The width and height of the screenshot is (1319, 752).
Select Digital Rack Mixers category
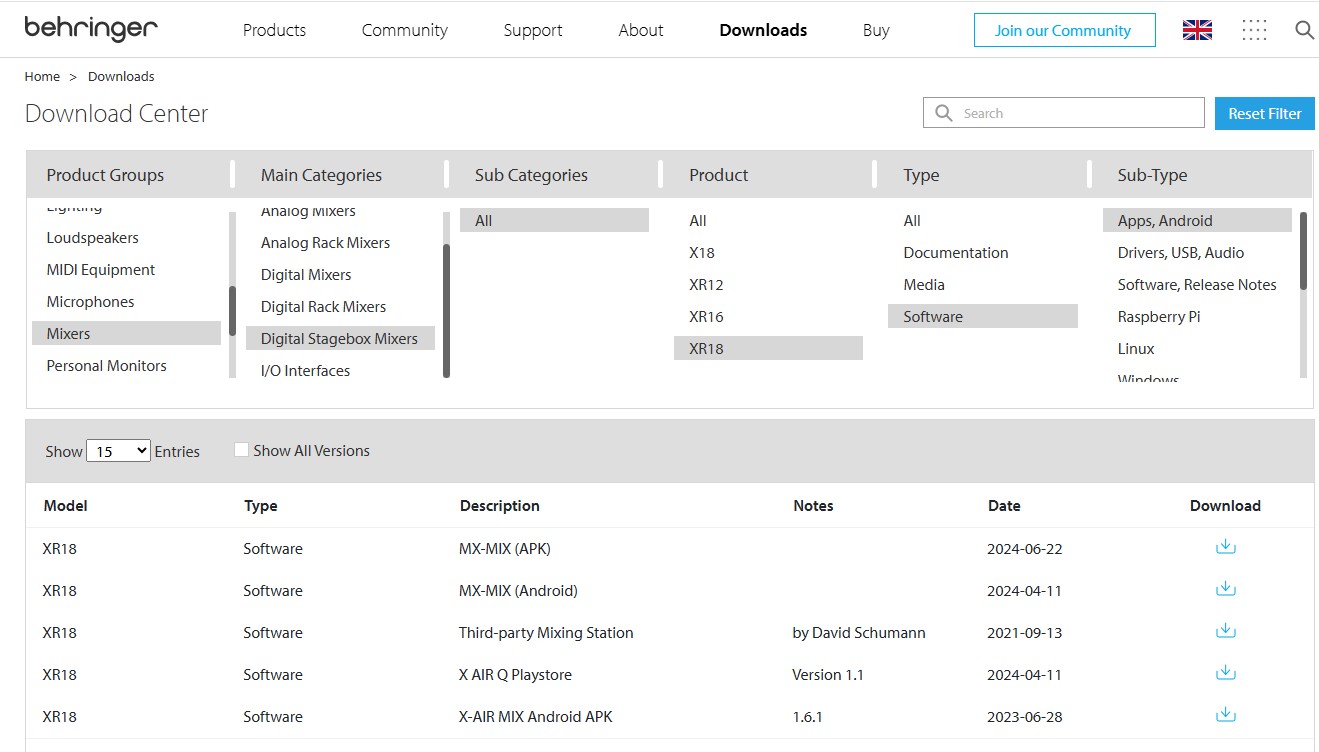(x=323, y=307)
